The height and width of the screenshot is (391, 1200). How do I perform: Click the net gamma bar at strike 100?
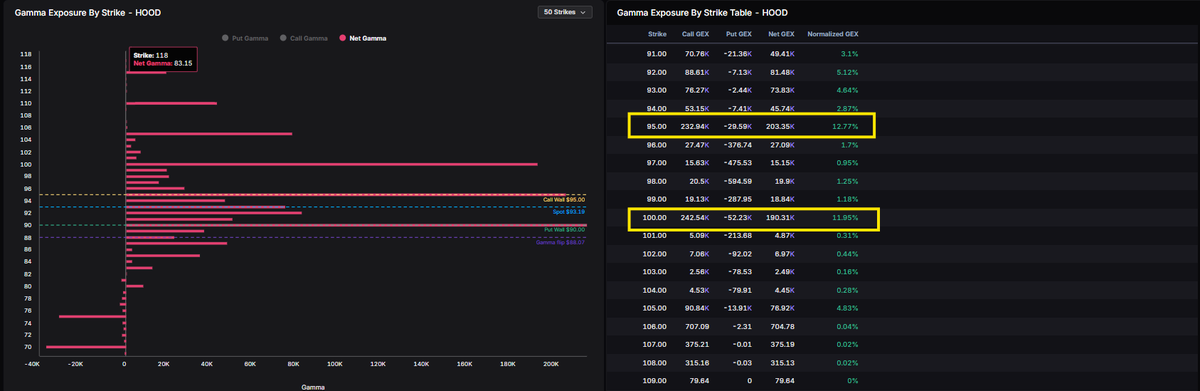click(331, 164)
